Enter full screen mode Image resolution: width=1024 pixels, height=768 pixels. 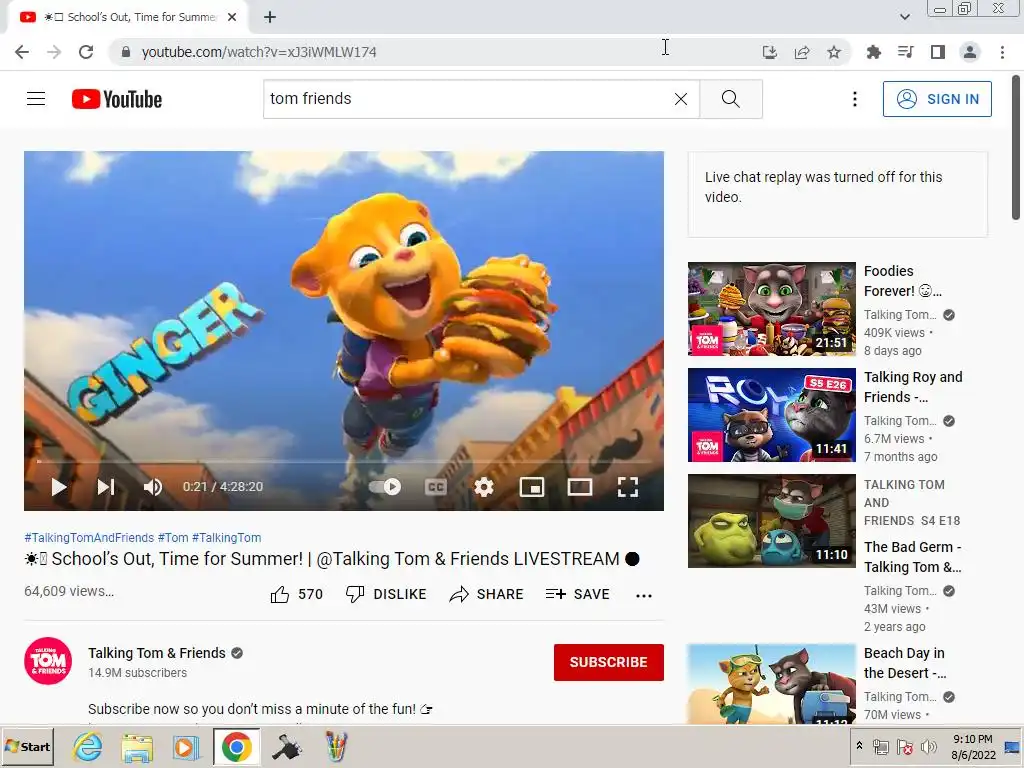(628, 487)
